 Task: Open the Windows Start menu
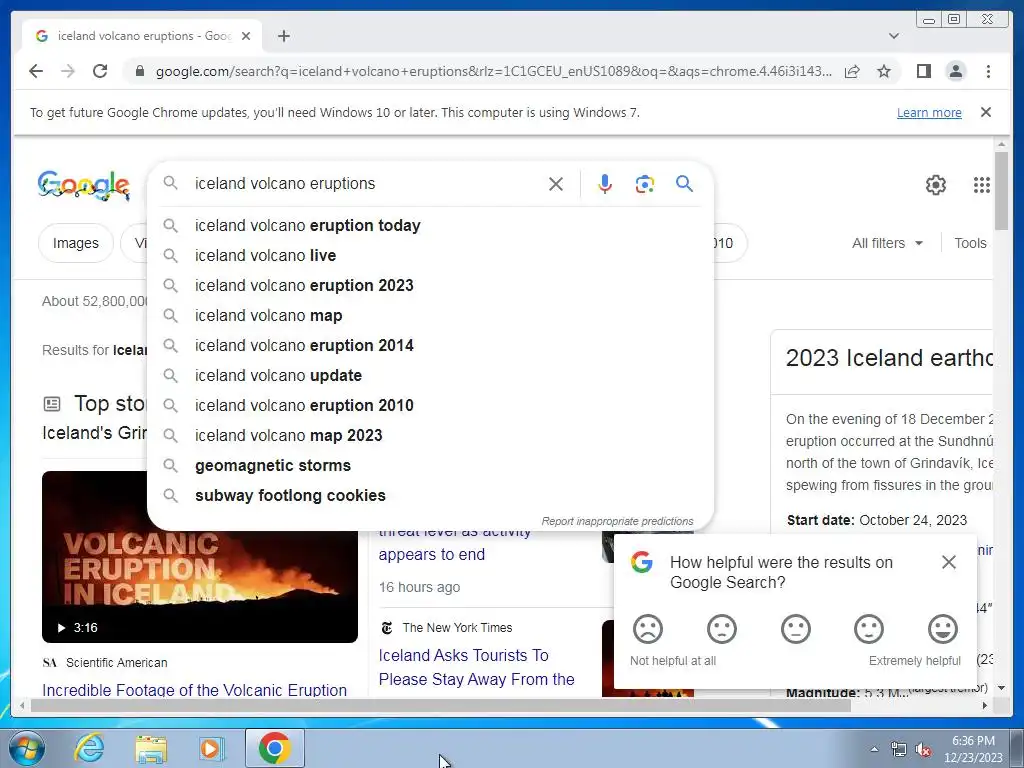click(26, 748)
